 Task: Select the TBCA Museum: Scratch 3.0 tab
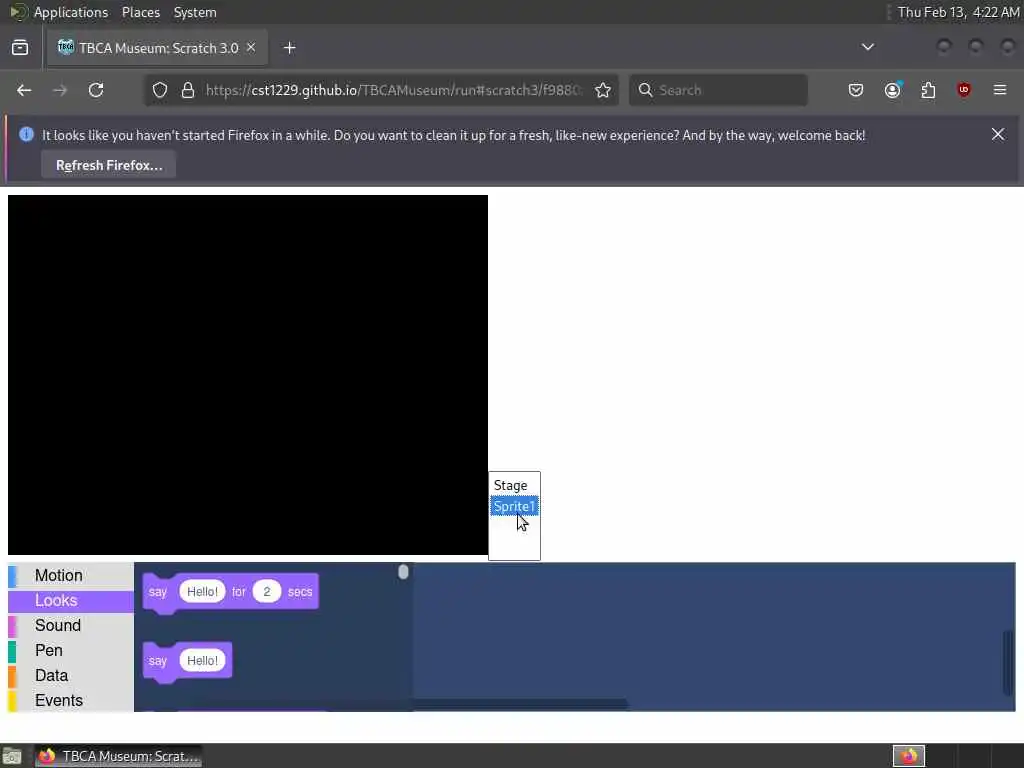(x=157, y=48)
